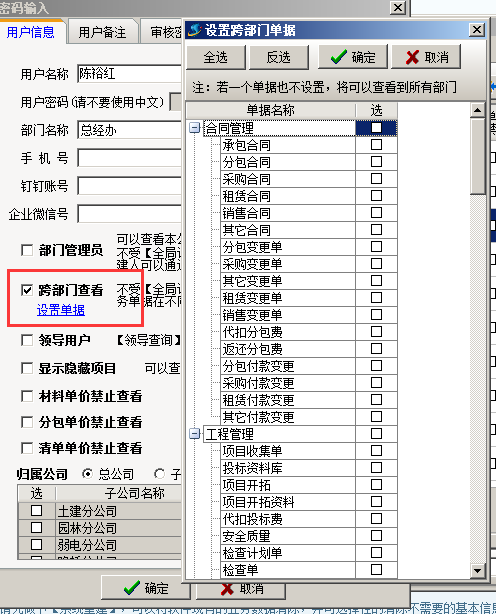This screenshot has width=496, height=614.
Task: Confirm with the green checkmark 确定 in dialog toolbar
Action: [353, 57]
